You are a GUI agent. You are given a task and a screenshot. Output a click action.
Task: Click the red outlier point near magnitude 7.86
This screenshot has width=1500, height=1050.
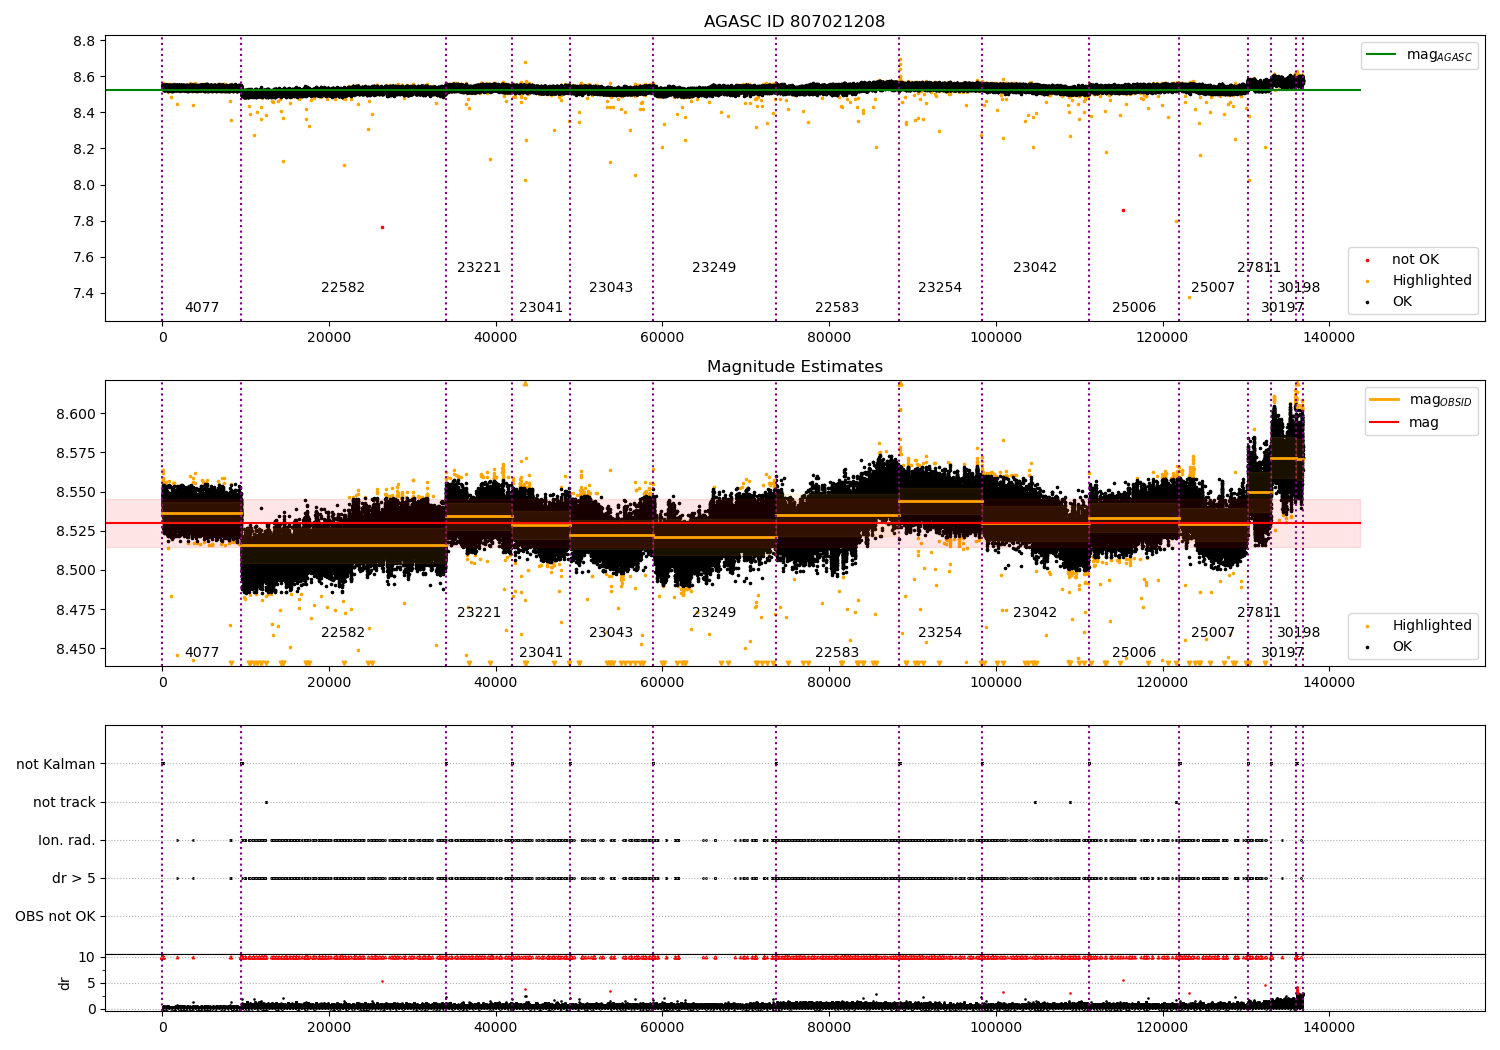click(1123, 210)
